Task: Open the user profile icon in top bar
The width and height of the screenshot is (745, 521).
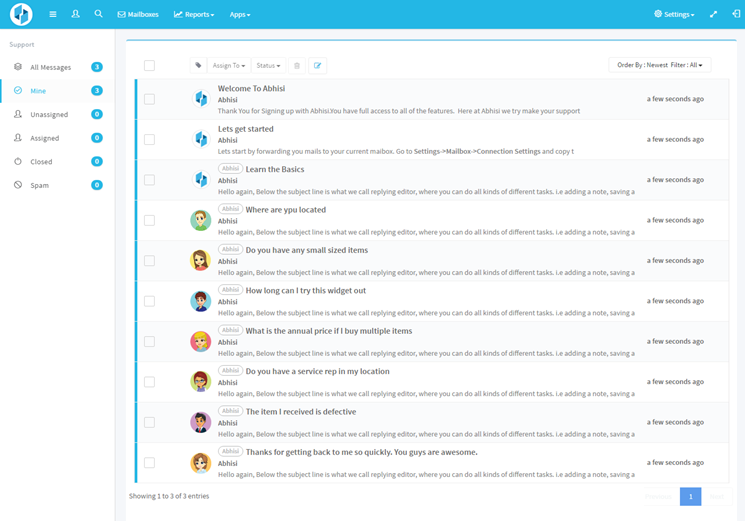Action: [x=76, y=14]
